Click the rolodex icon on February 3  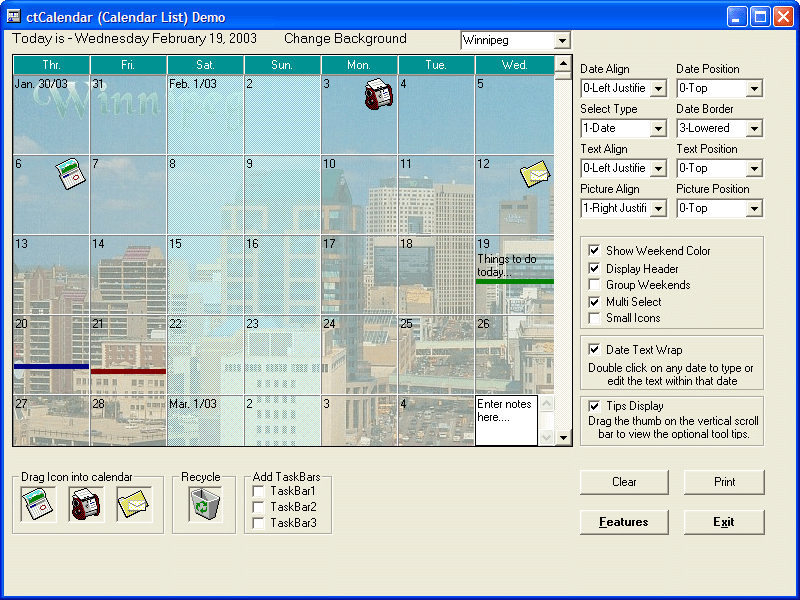pos(379,94)
